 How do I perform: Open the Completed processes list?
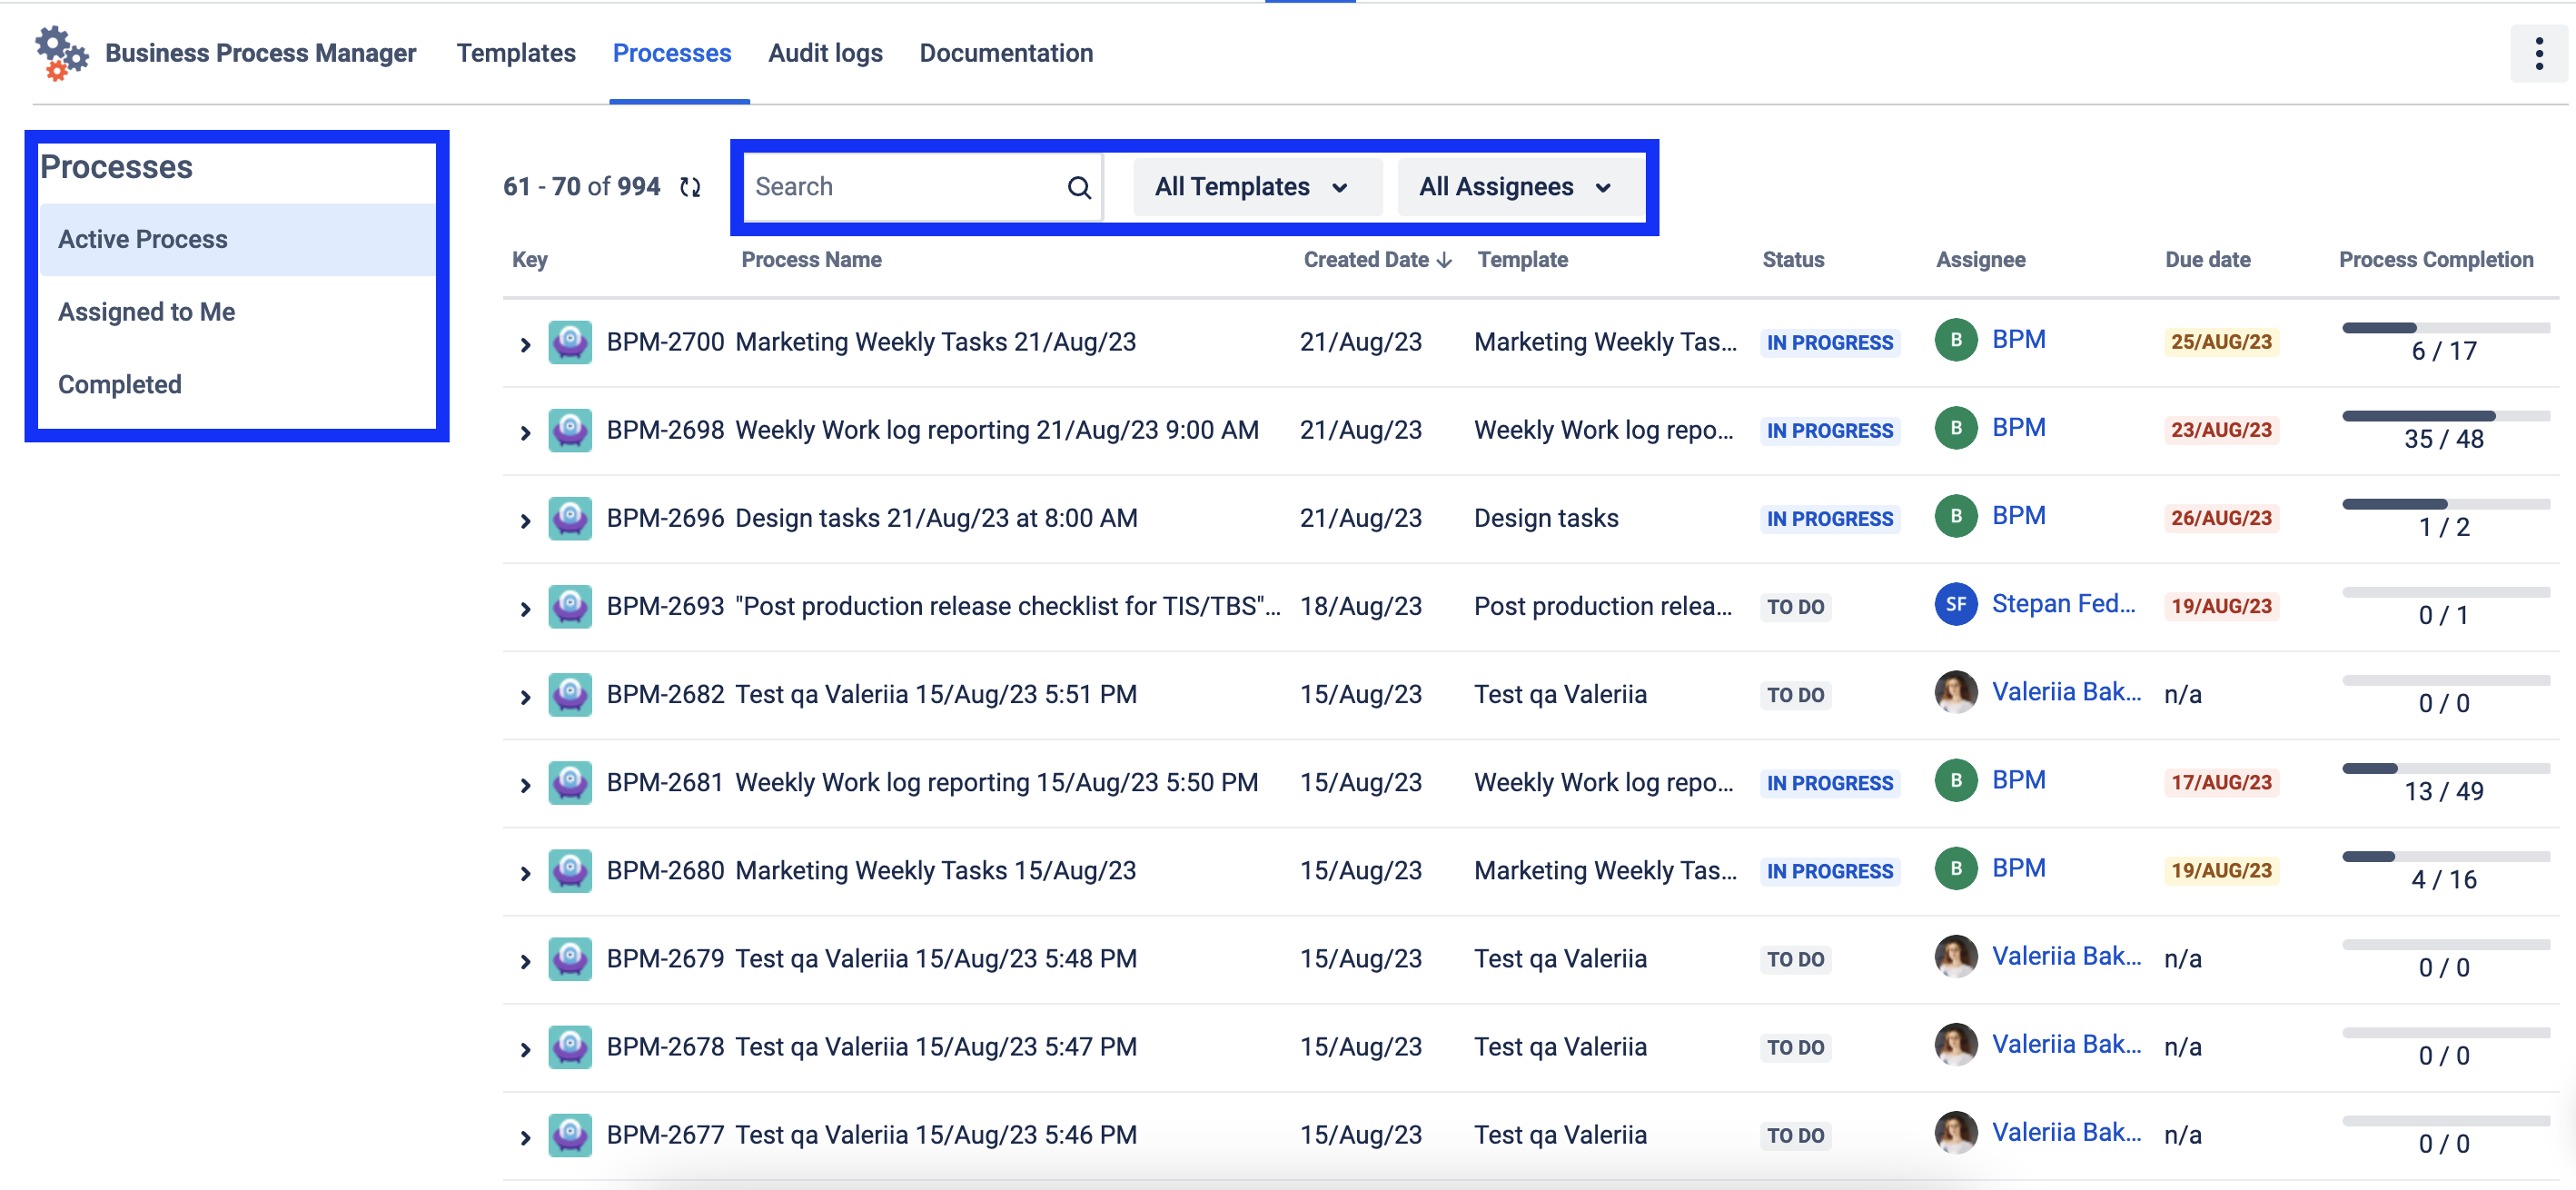click(x=120, y=385)
